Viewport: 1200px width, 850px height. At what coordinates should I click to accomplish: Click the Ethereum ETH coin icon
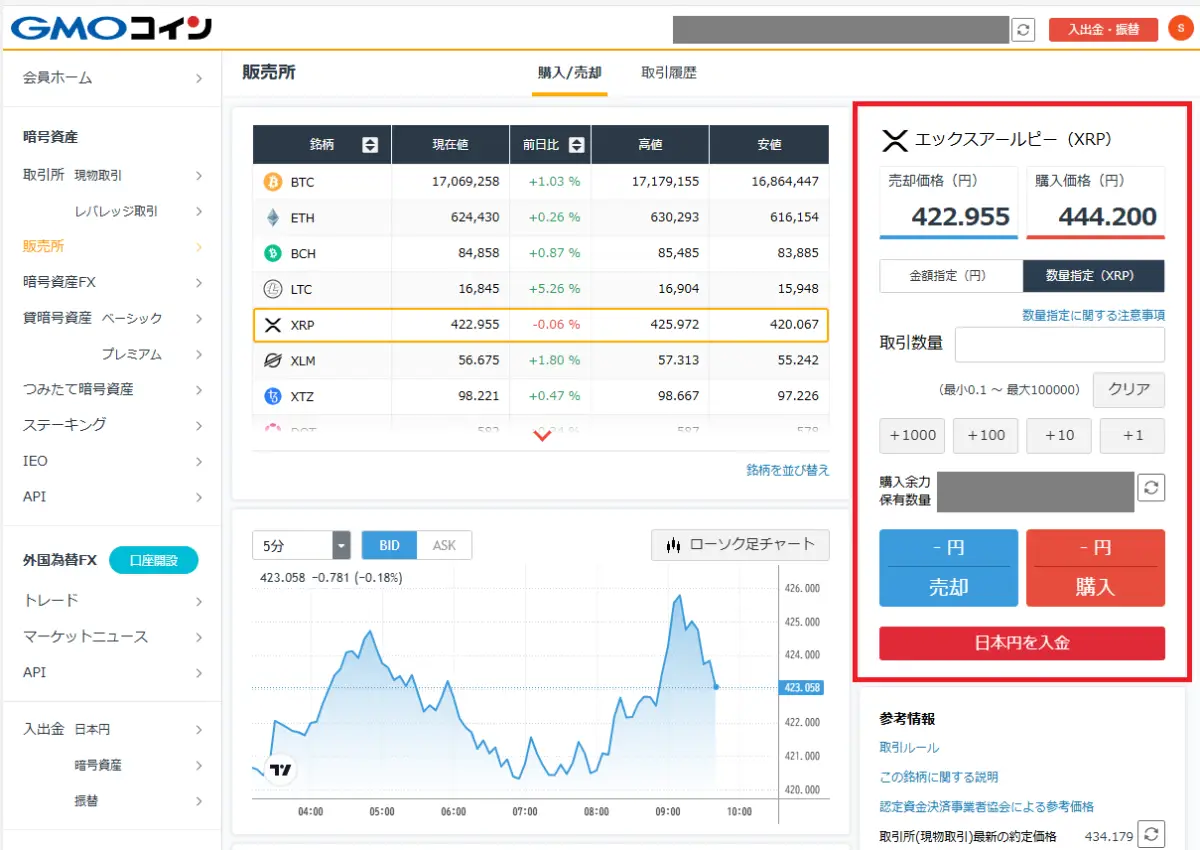[x=272, y=218]
